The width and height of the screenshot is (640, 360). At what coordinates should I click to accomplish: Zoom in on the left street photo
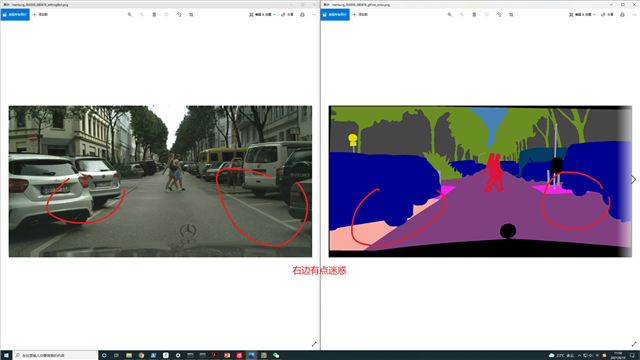pyautogui.click(x=130, y=15)
